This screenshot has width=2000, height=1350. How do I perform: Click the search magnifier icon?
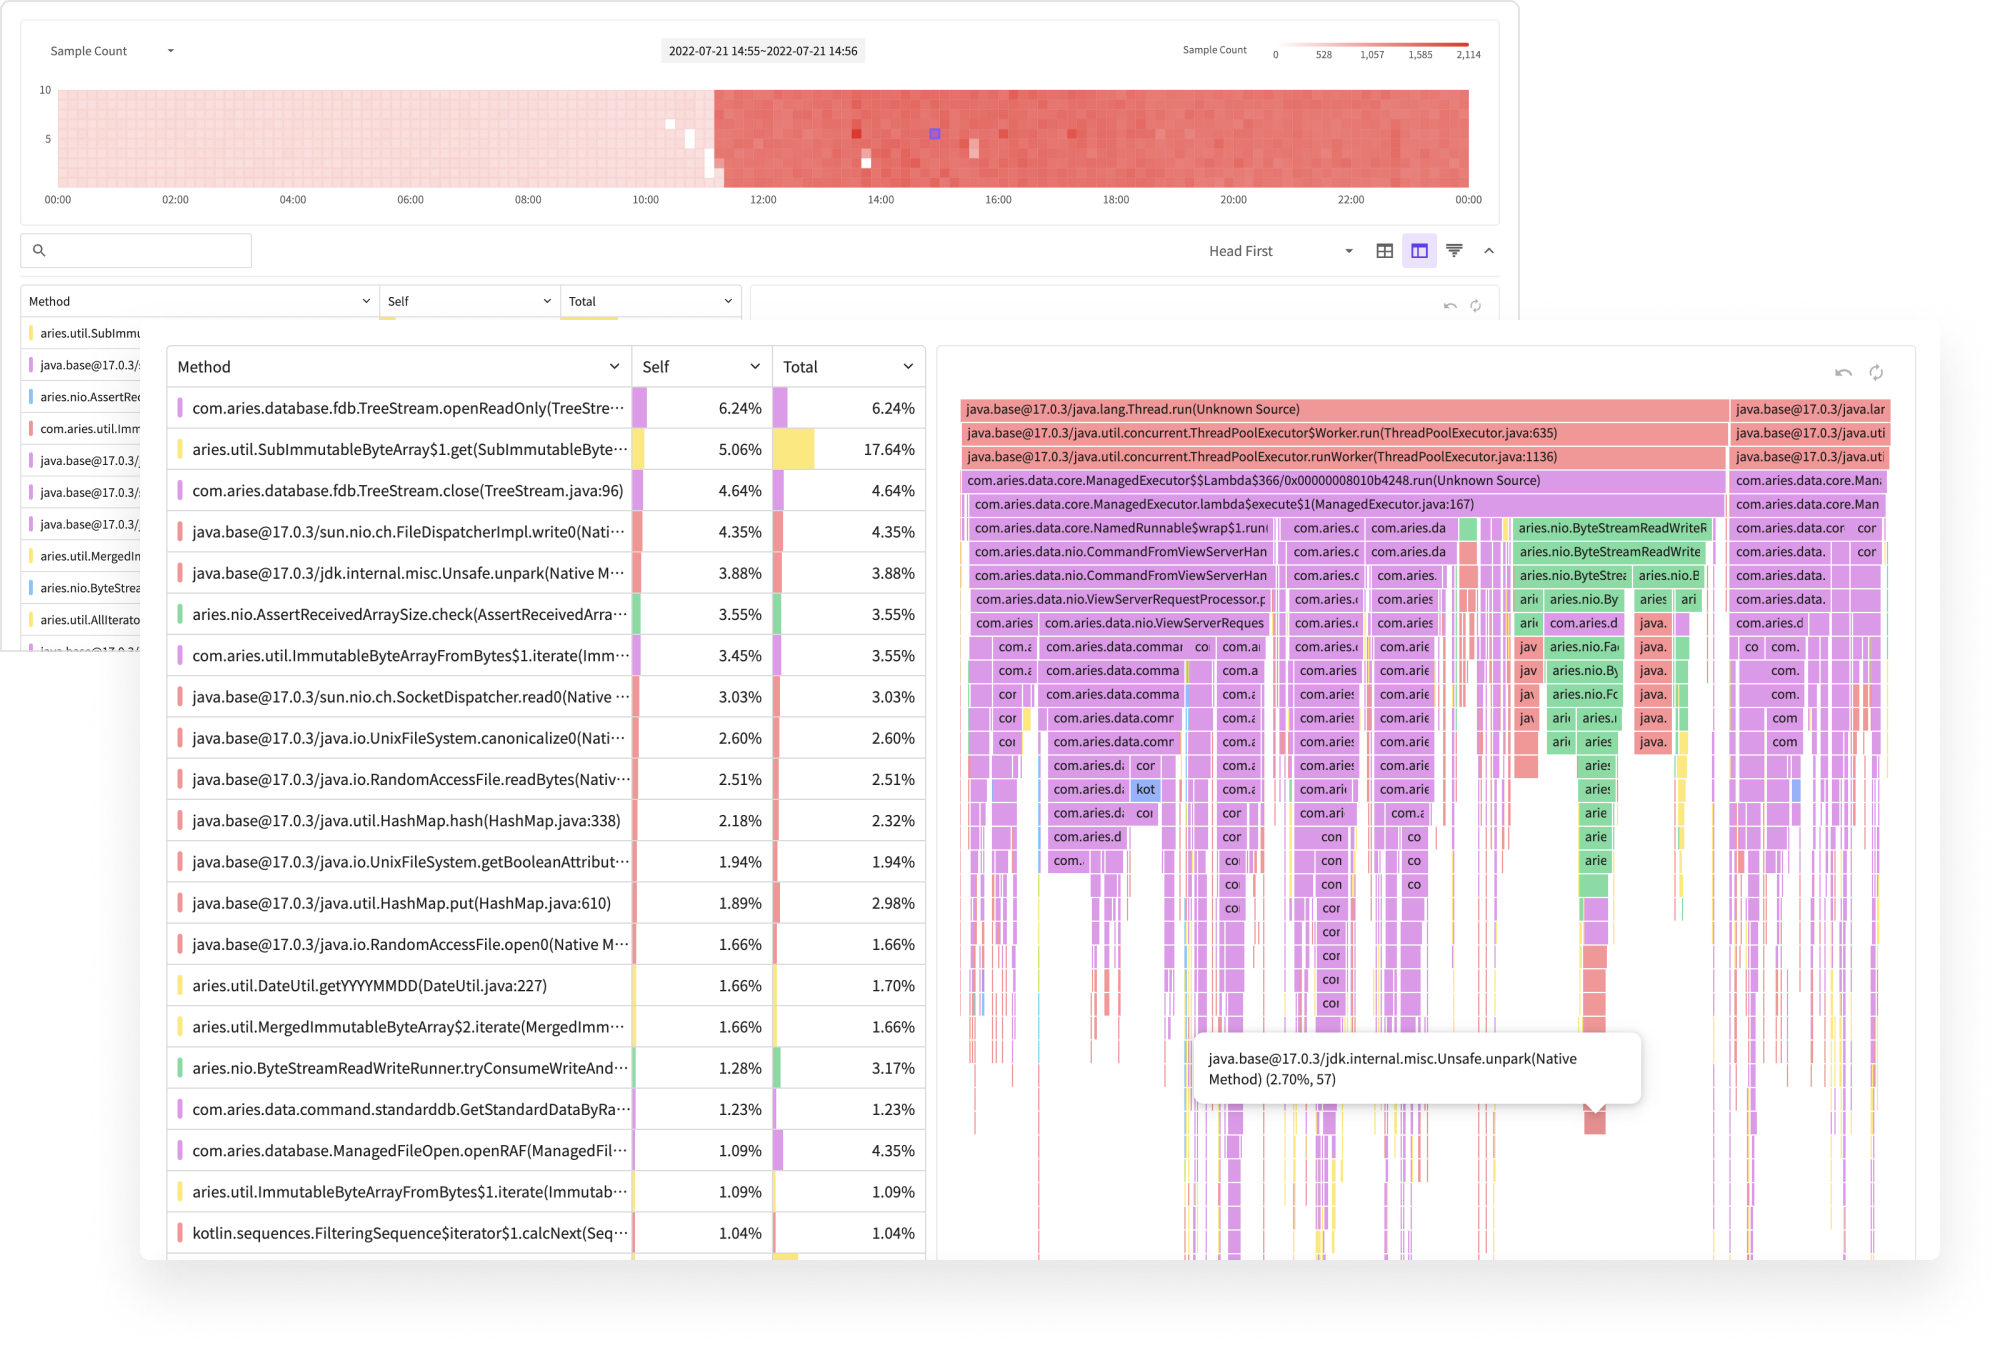click(40, 249)
